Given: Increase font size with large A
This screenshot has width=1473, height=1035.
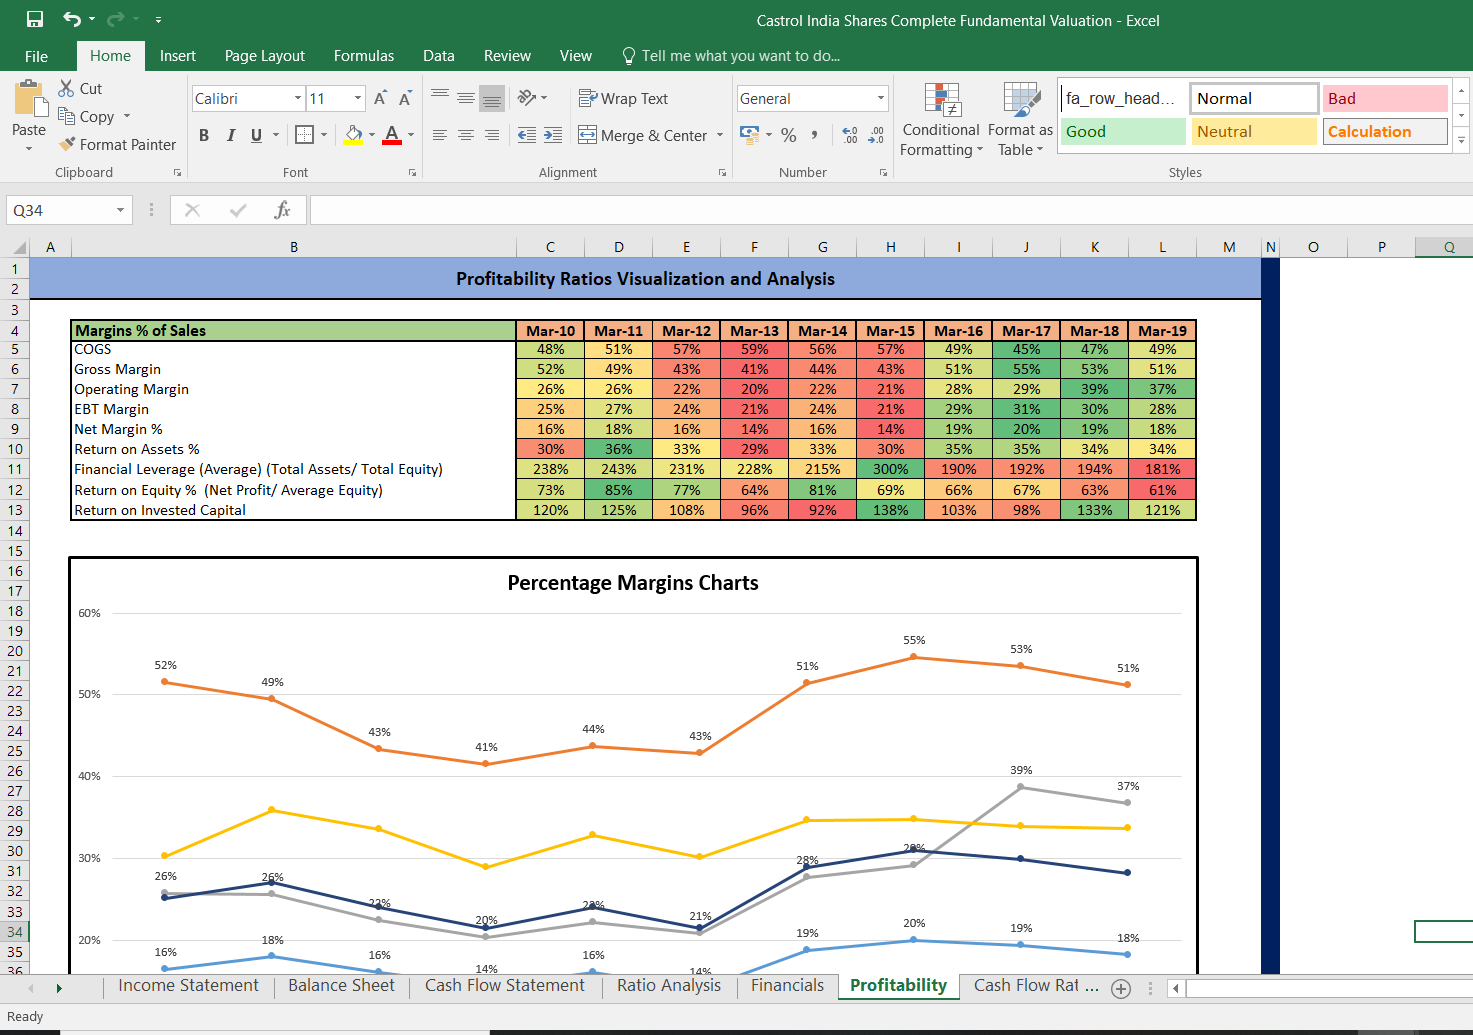Looking at the screenshot, I should click(x=380, y=98).
